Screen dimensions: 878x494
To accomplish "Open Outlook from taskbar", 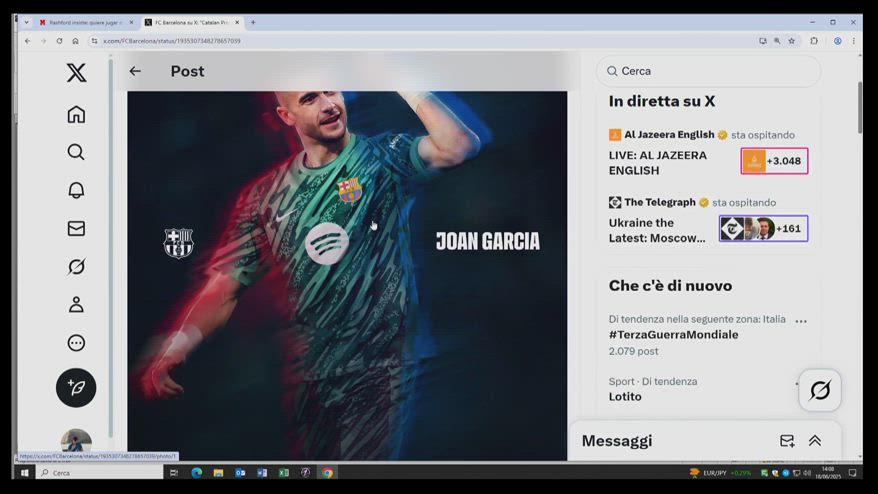I will tap(240, 473).
